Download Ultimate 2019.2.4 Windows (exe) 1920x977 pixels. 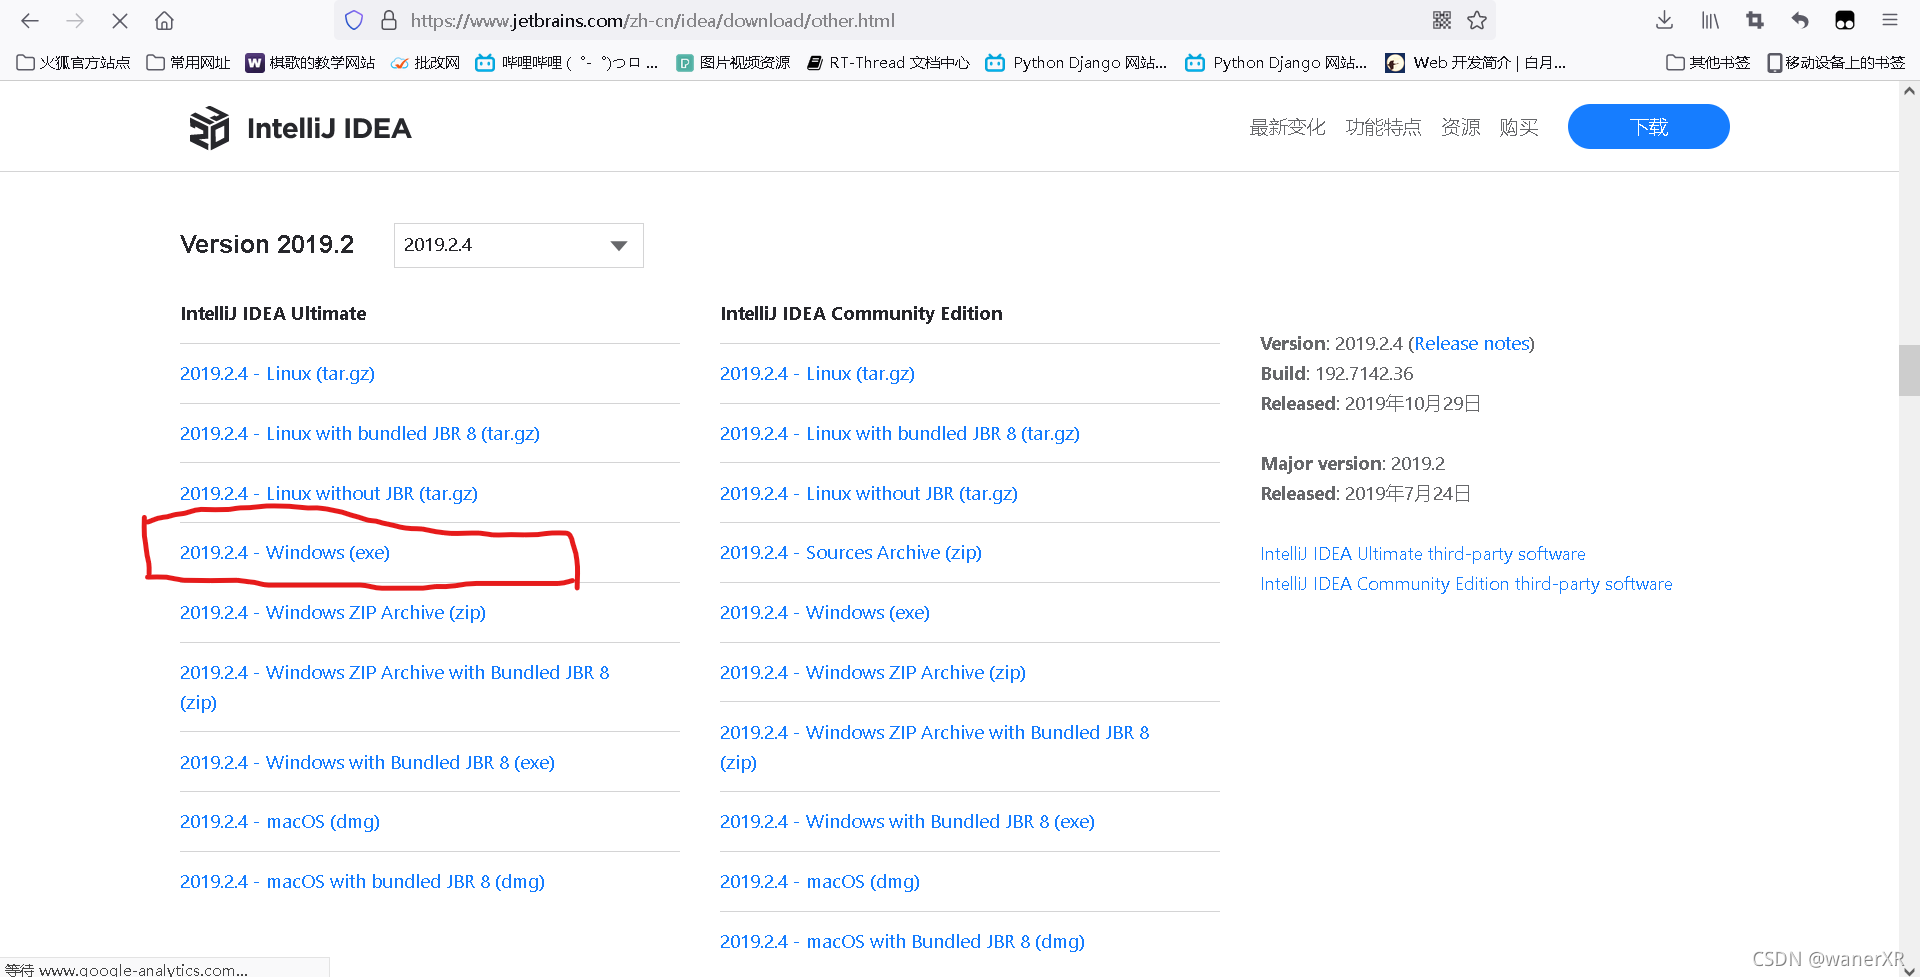(285, 552)
